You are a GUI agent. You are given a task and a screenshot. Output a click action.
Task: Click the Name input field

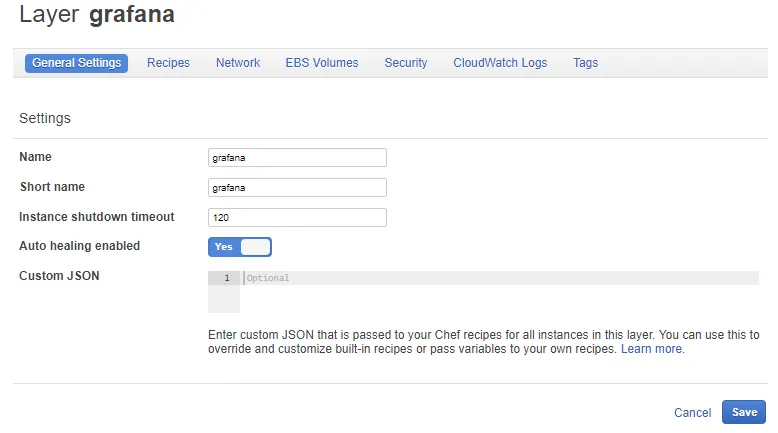pyautogui.click(x=297, y=158)
